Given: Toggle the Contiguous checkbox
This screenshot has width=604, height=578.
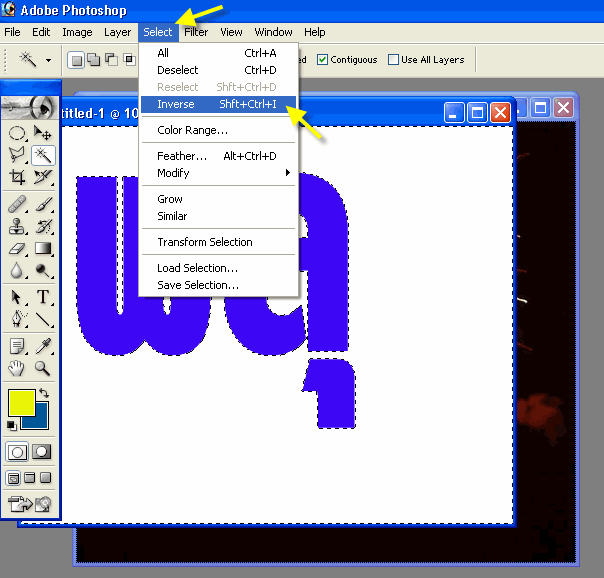Looking at the screenshot, I should pyautogui.click(x=322, y=60).
